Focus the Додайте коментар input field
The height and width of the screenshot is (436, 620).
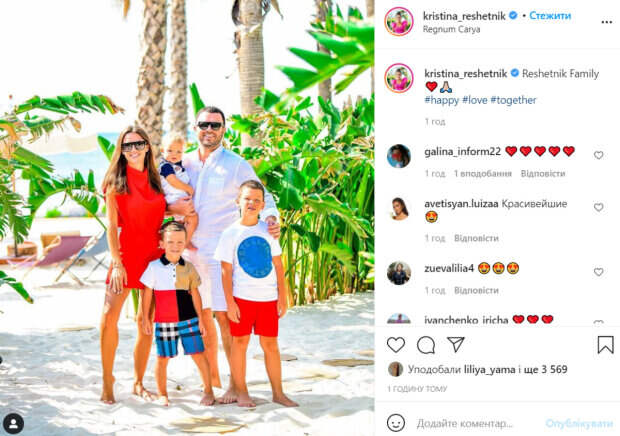click(x=465, y=424)
